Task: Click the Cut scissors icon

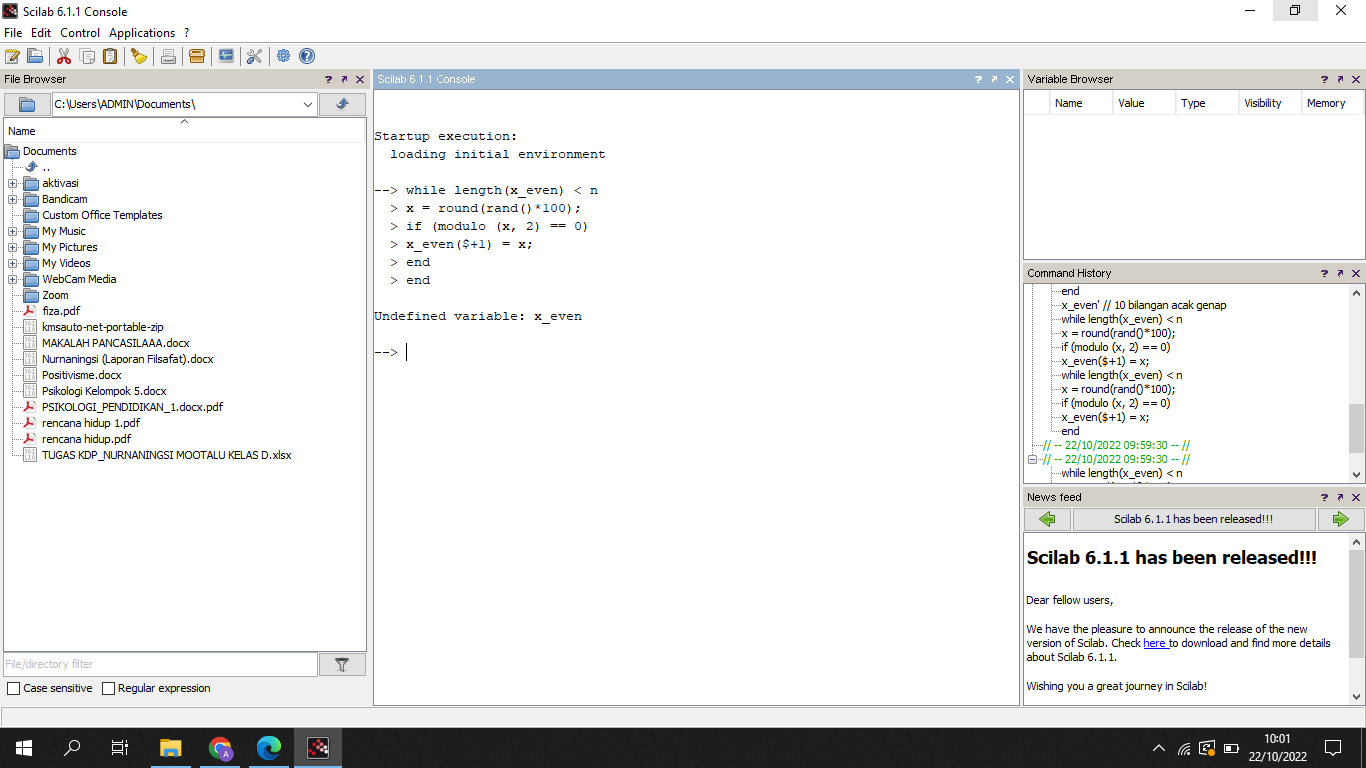Action: [64, 56]
